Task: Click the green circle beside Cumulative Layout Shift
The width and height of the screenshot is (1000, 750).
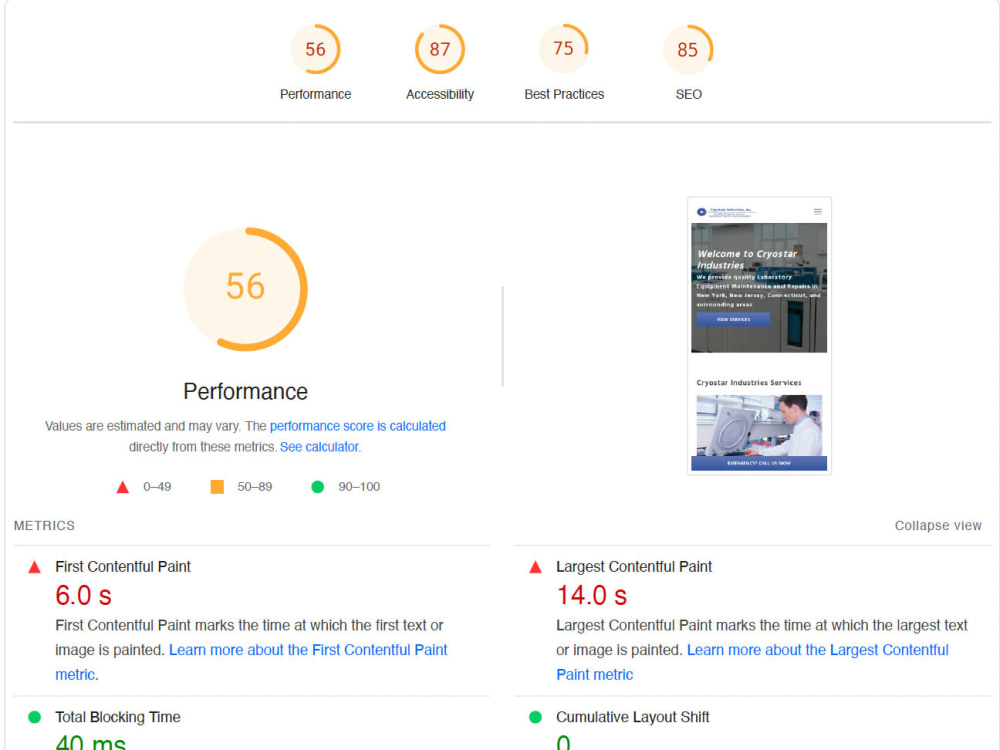Action: tap(535, 717)
